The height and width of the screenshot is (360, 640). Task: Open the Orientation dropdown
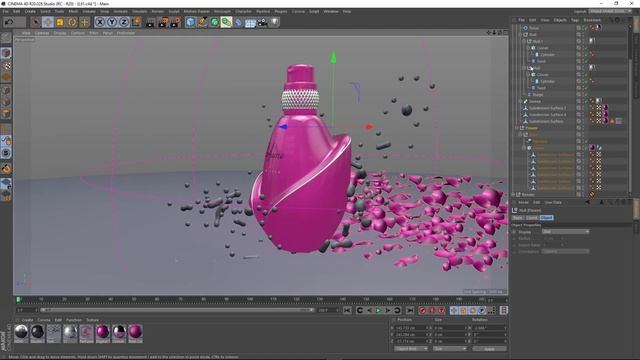[565, 251]
